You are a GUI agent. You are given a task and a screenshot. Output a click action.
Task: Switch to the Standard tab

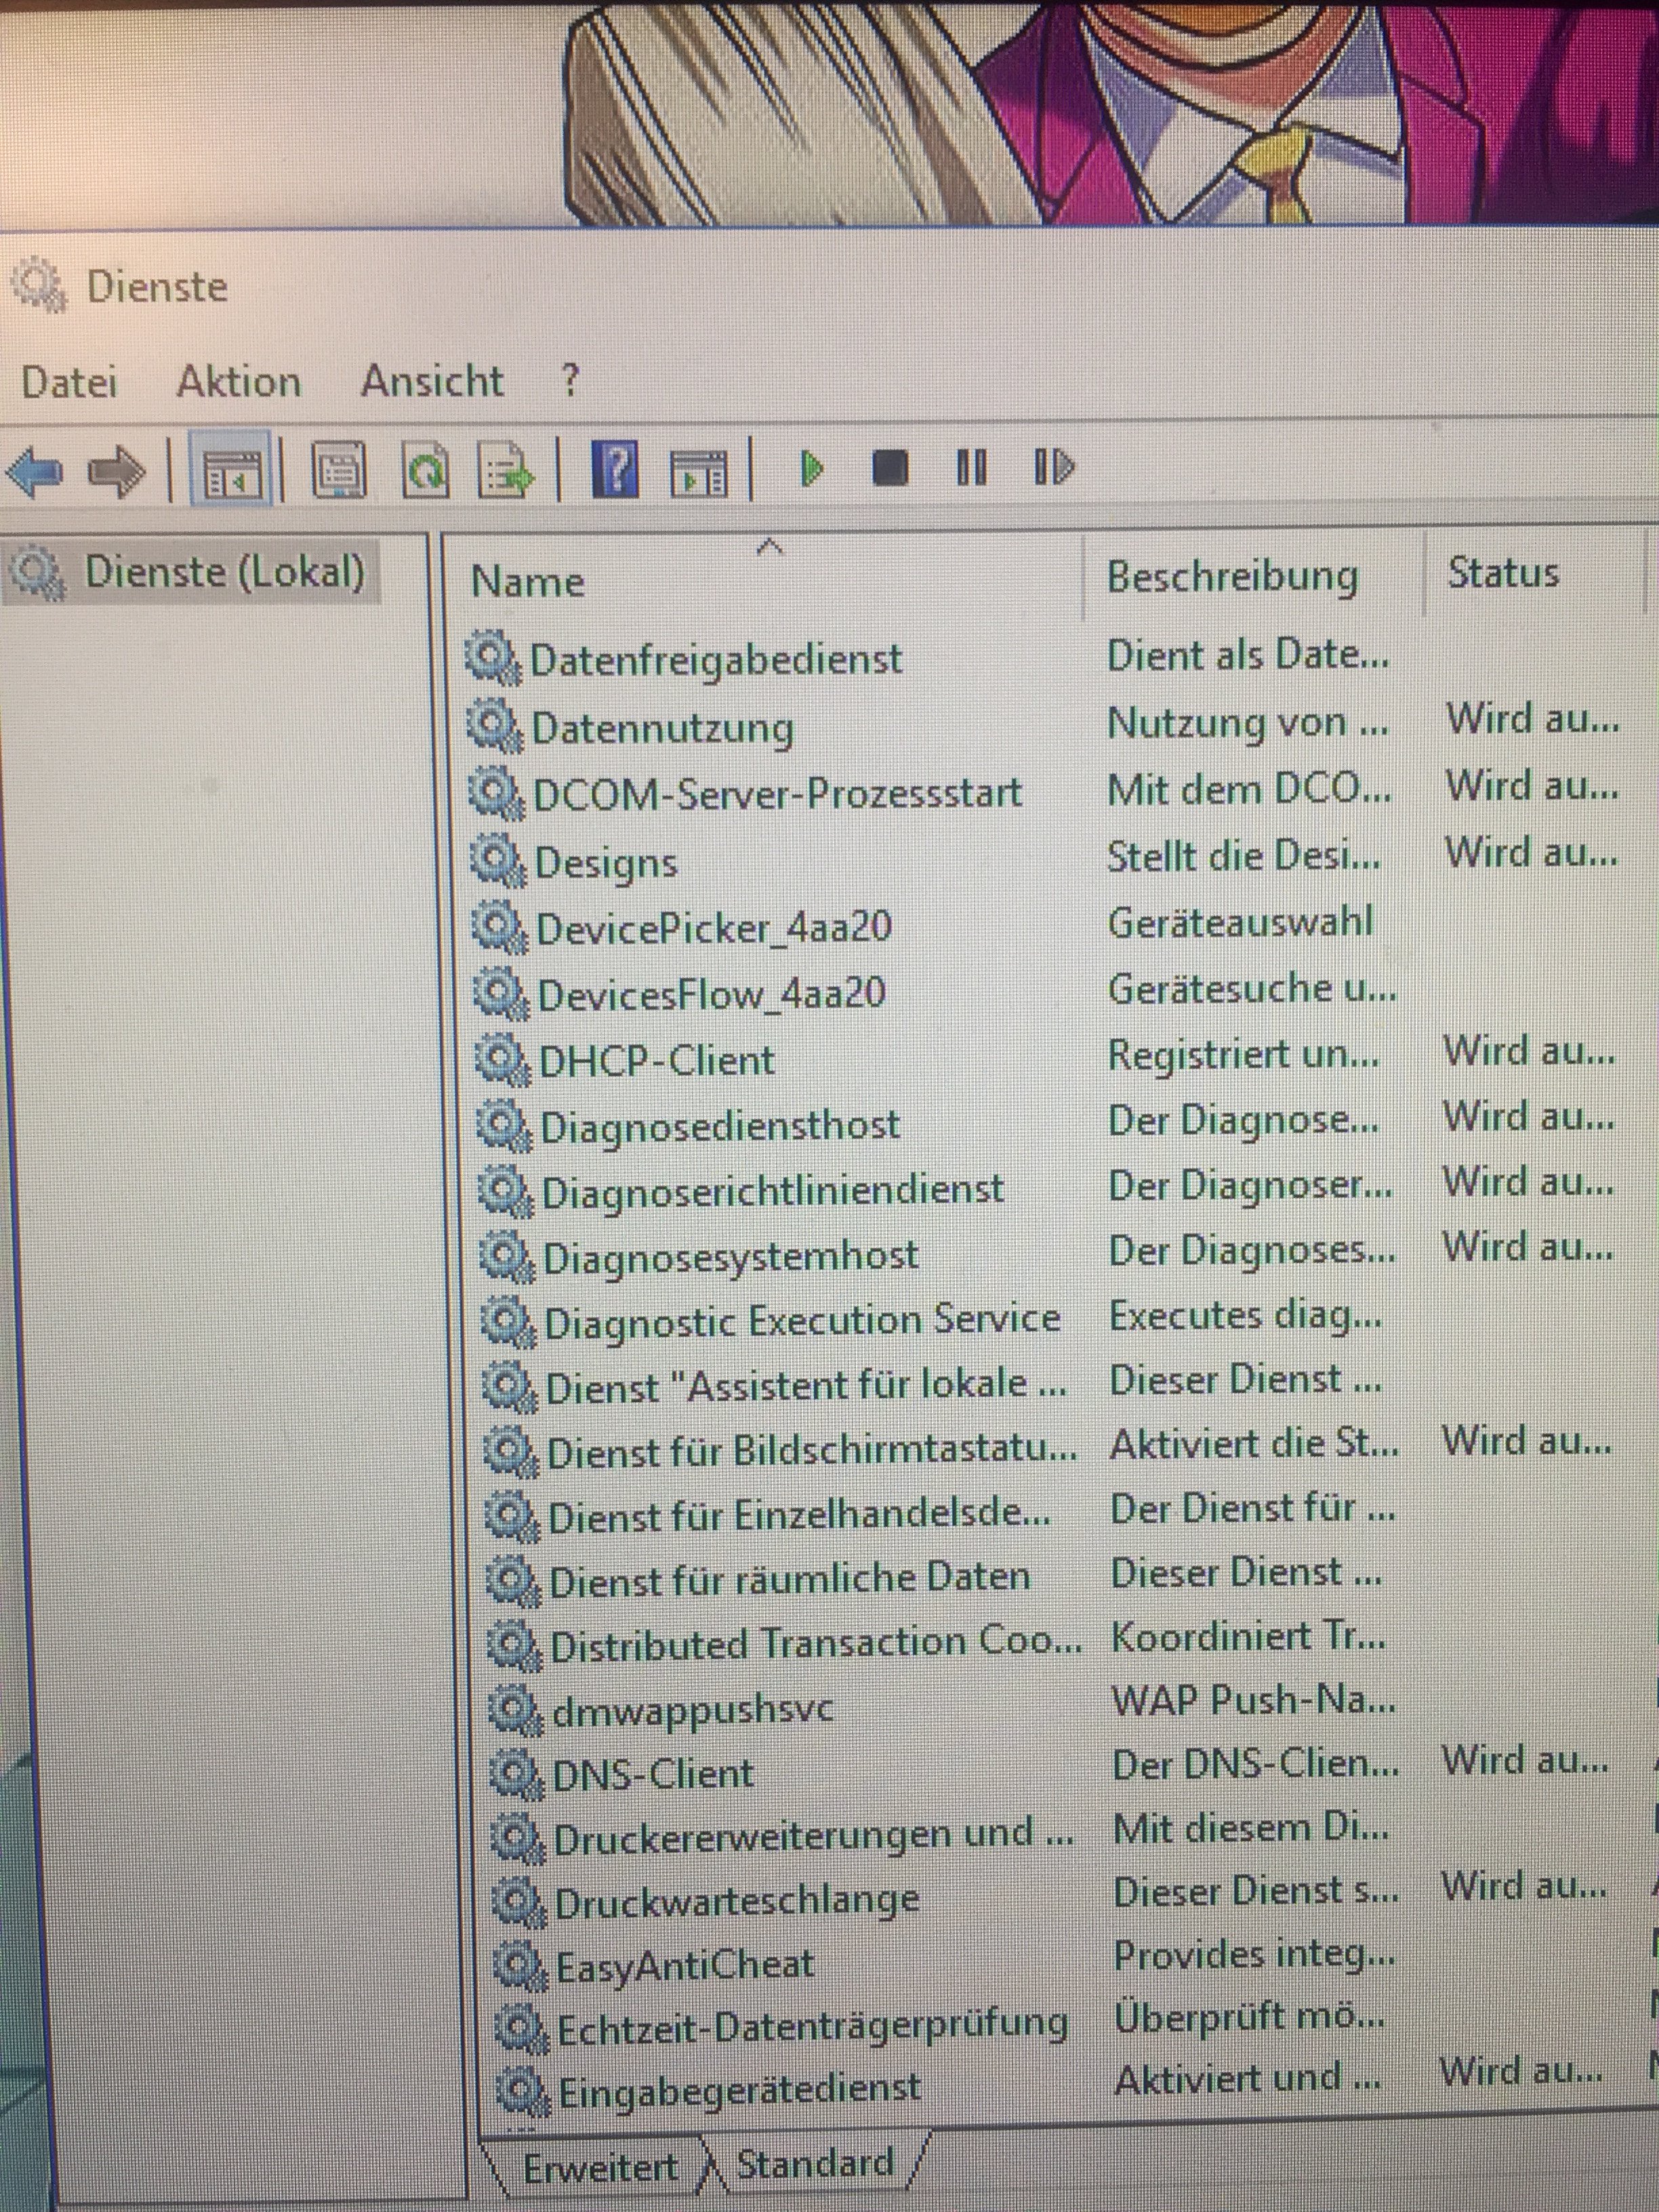coord(814,2164)
